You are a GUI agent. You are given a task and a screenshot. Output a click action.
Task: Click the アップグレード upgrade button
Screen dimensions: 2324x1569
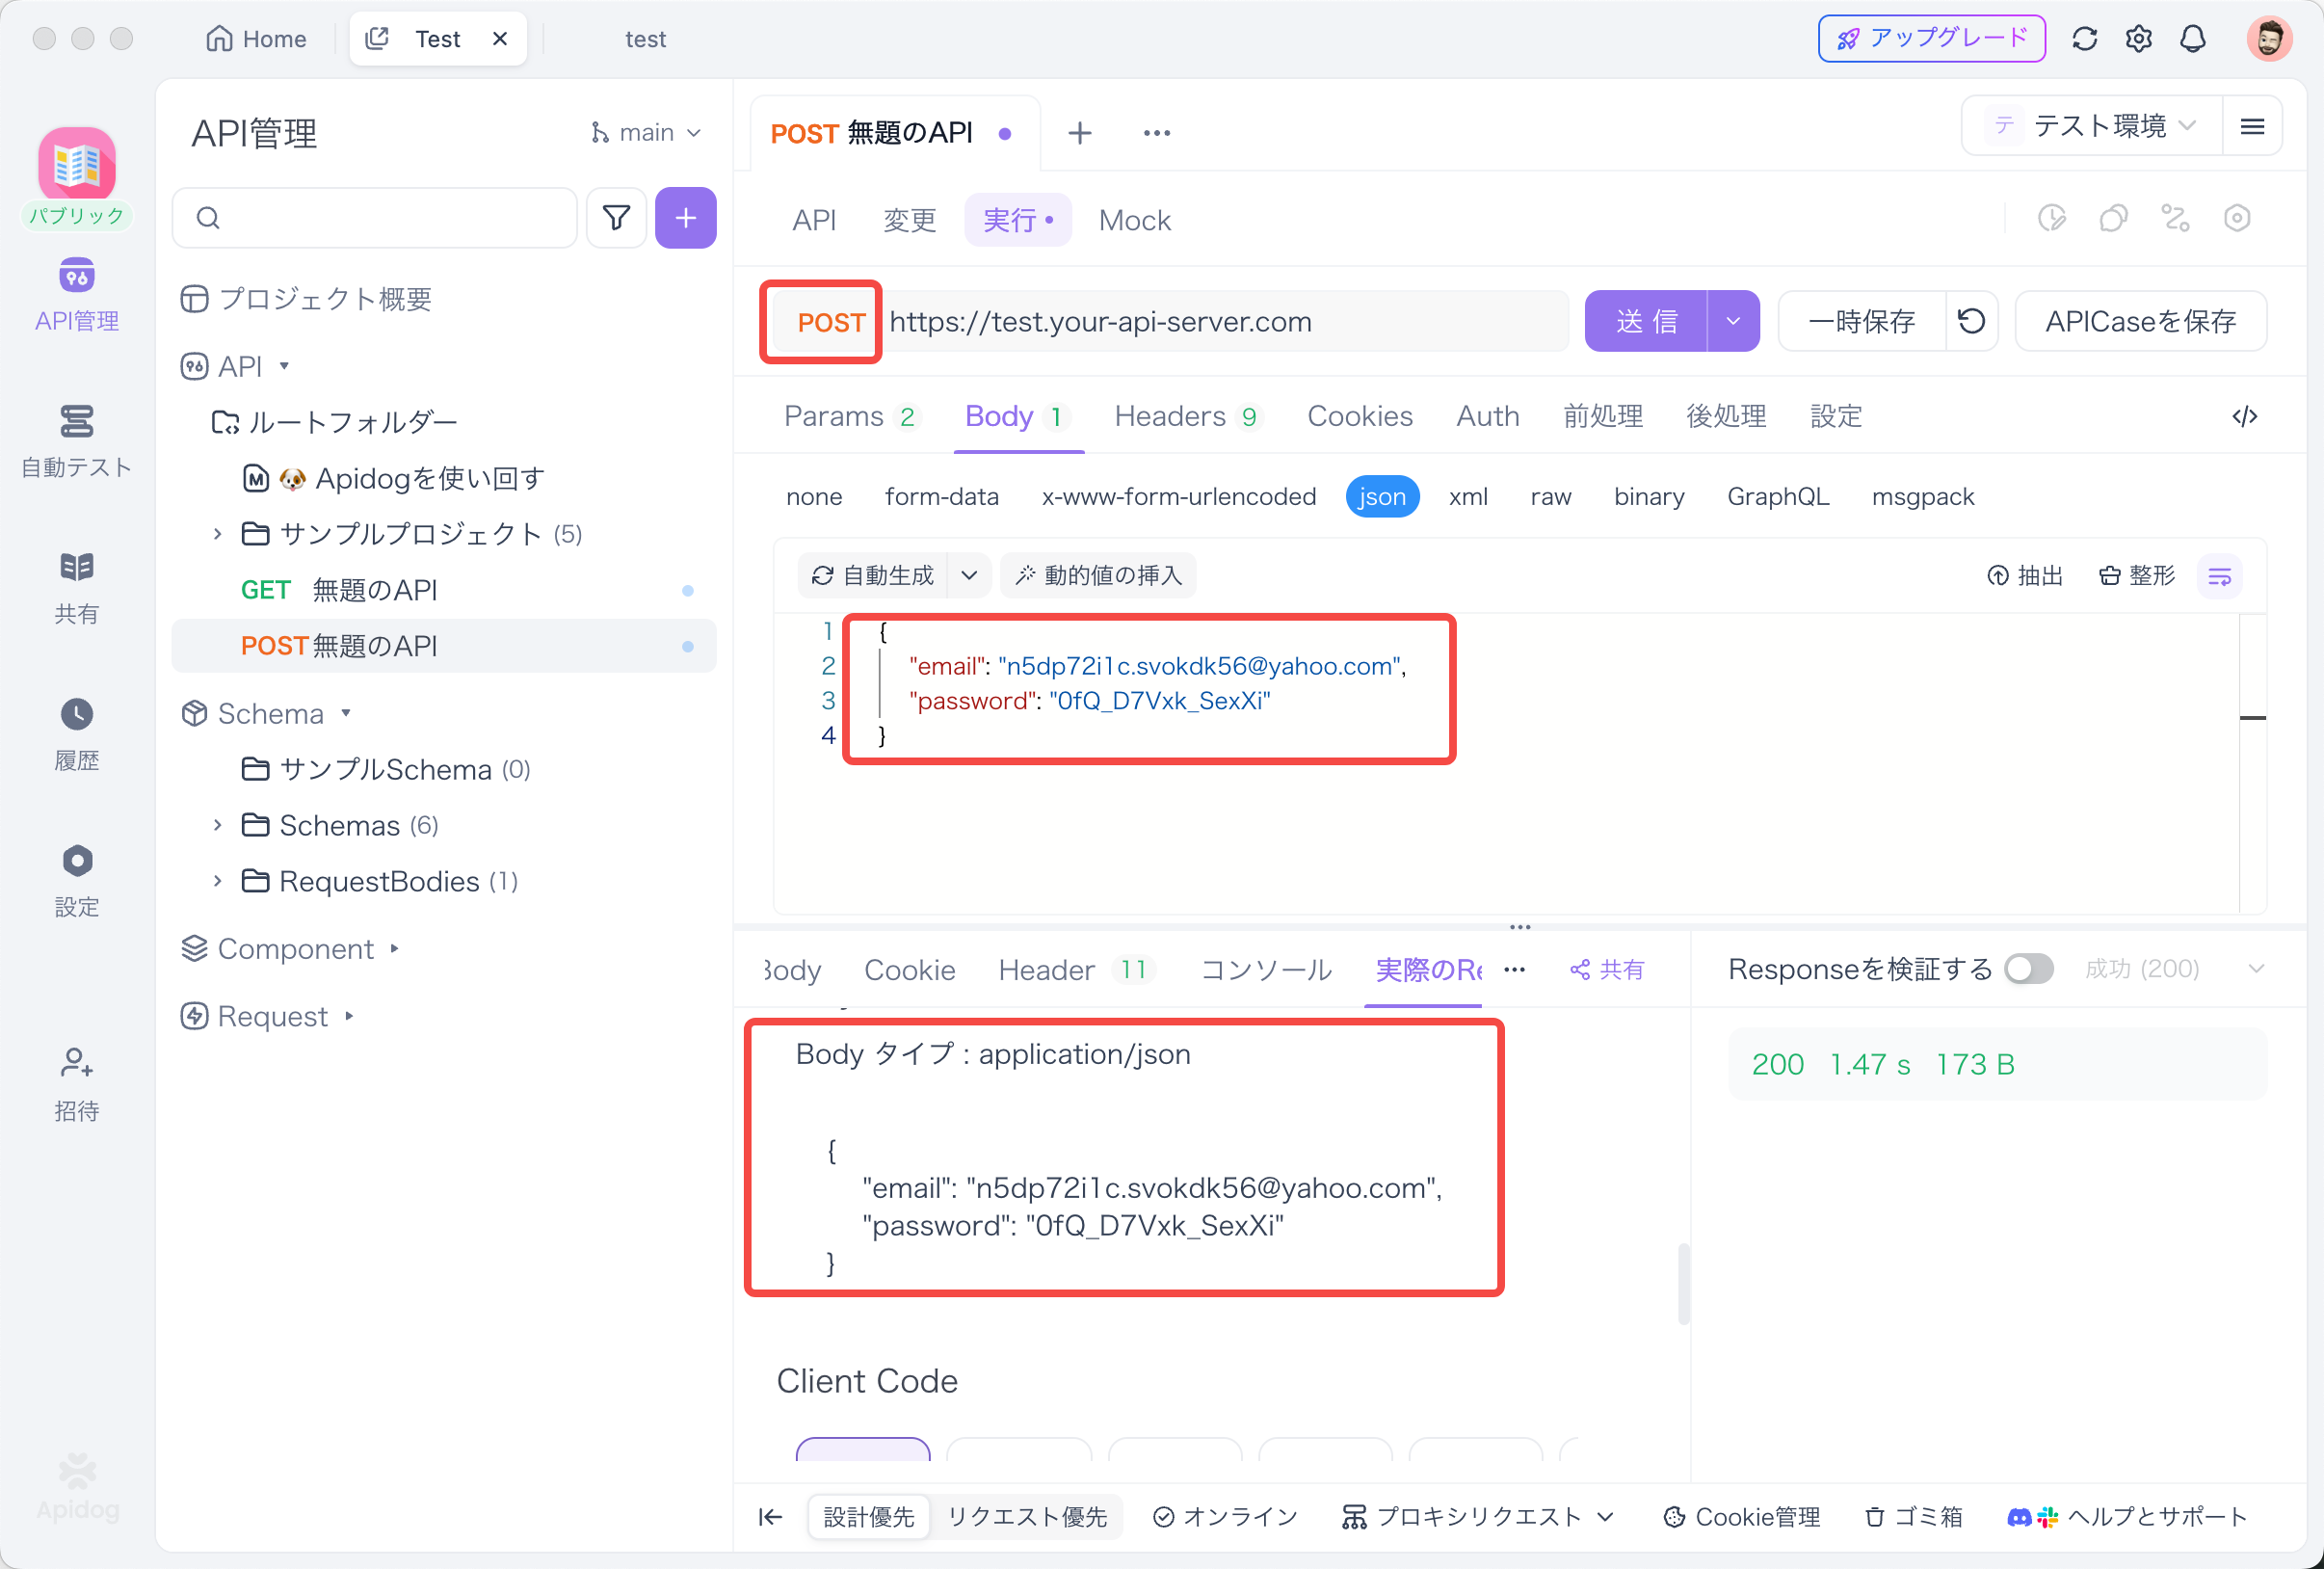pyautogui.click(x=1931, y=39)
